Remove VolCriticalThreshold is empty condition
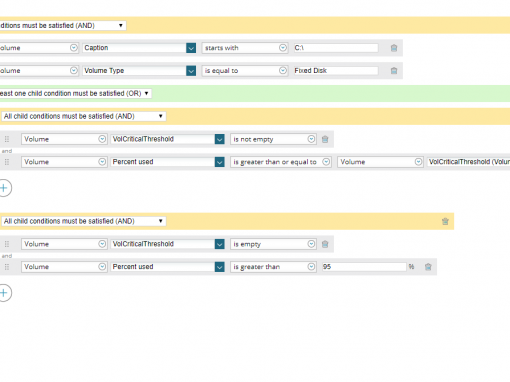 coord(325,244)
